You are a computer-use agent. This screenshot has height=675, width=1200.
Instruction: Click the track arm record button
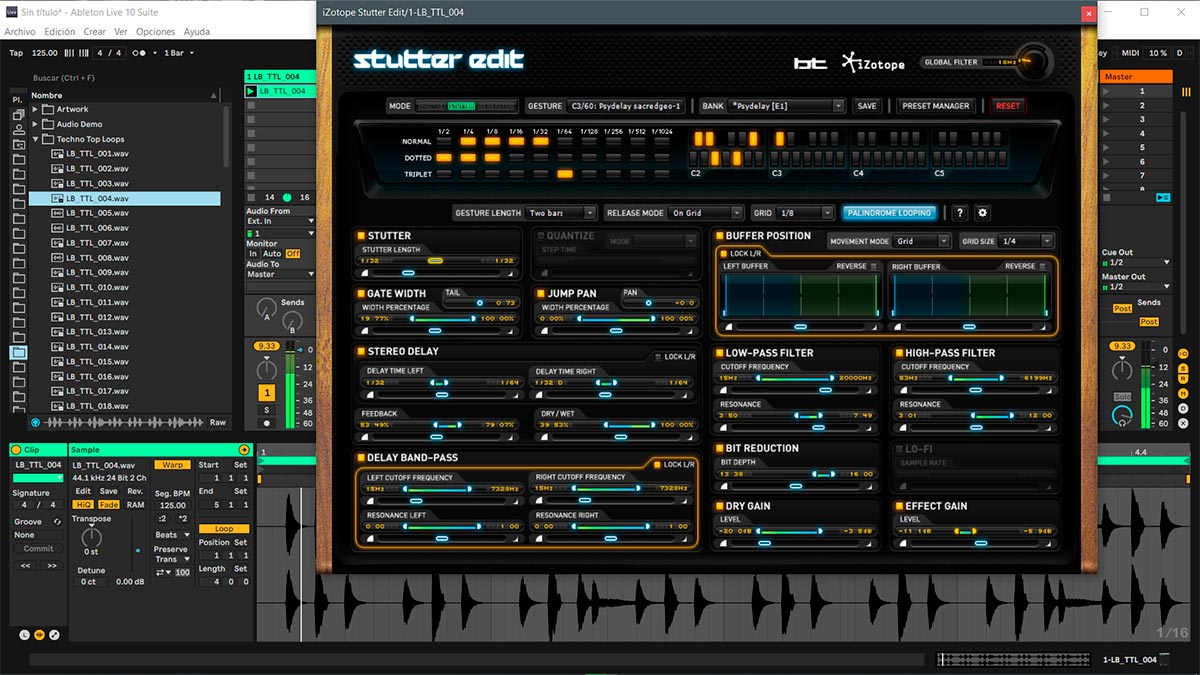point(267,423)
